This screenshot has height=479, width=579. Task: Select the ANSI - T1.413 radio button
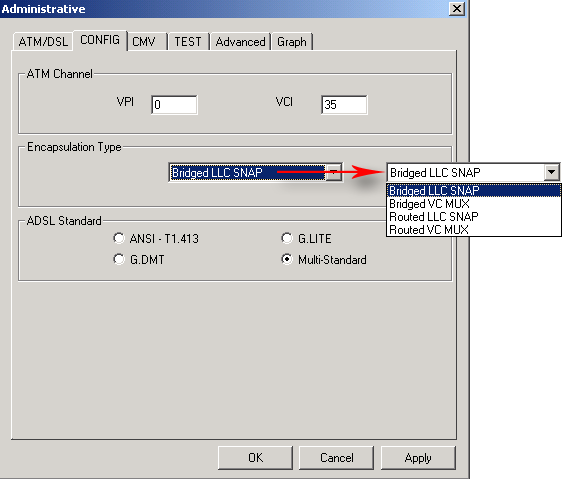pos(119,239)
